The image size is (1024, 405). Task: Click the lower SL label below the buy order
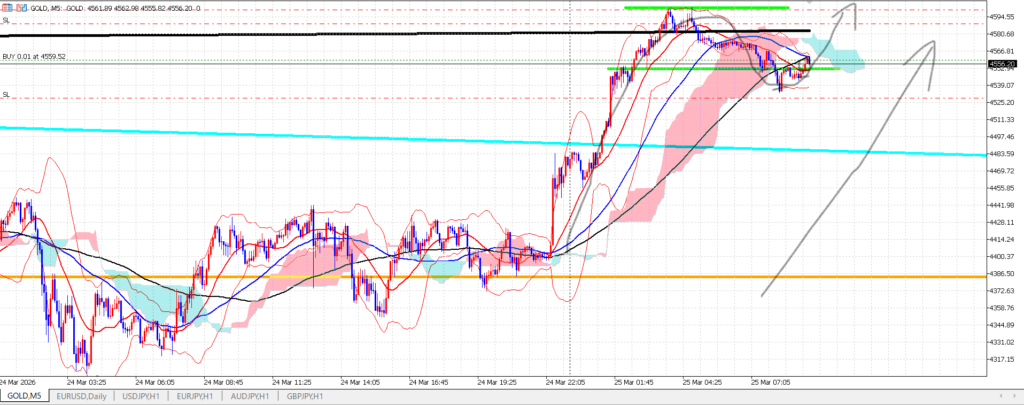pyautogui.click(x=6, y=95)
